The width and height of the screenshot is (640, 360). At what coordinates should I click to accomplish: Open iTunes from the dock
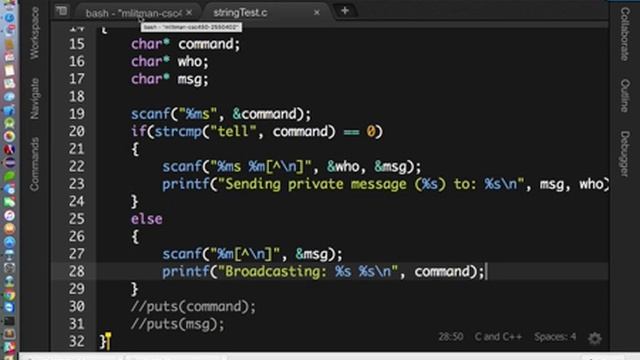[x=9, y=215]
